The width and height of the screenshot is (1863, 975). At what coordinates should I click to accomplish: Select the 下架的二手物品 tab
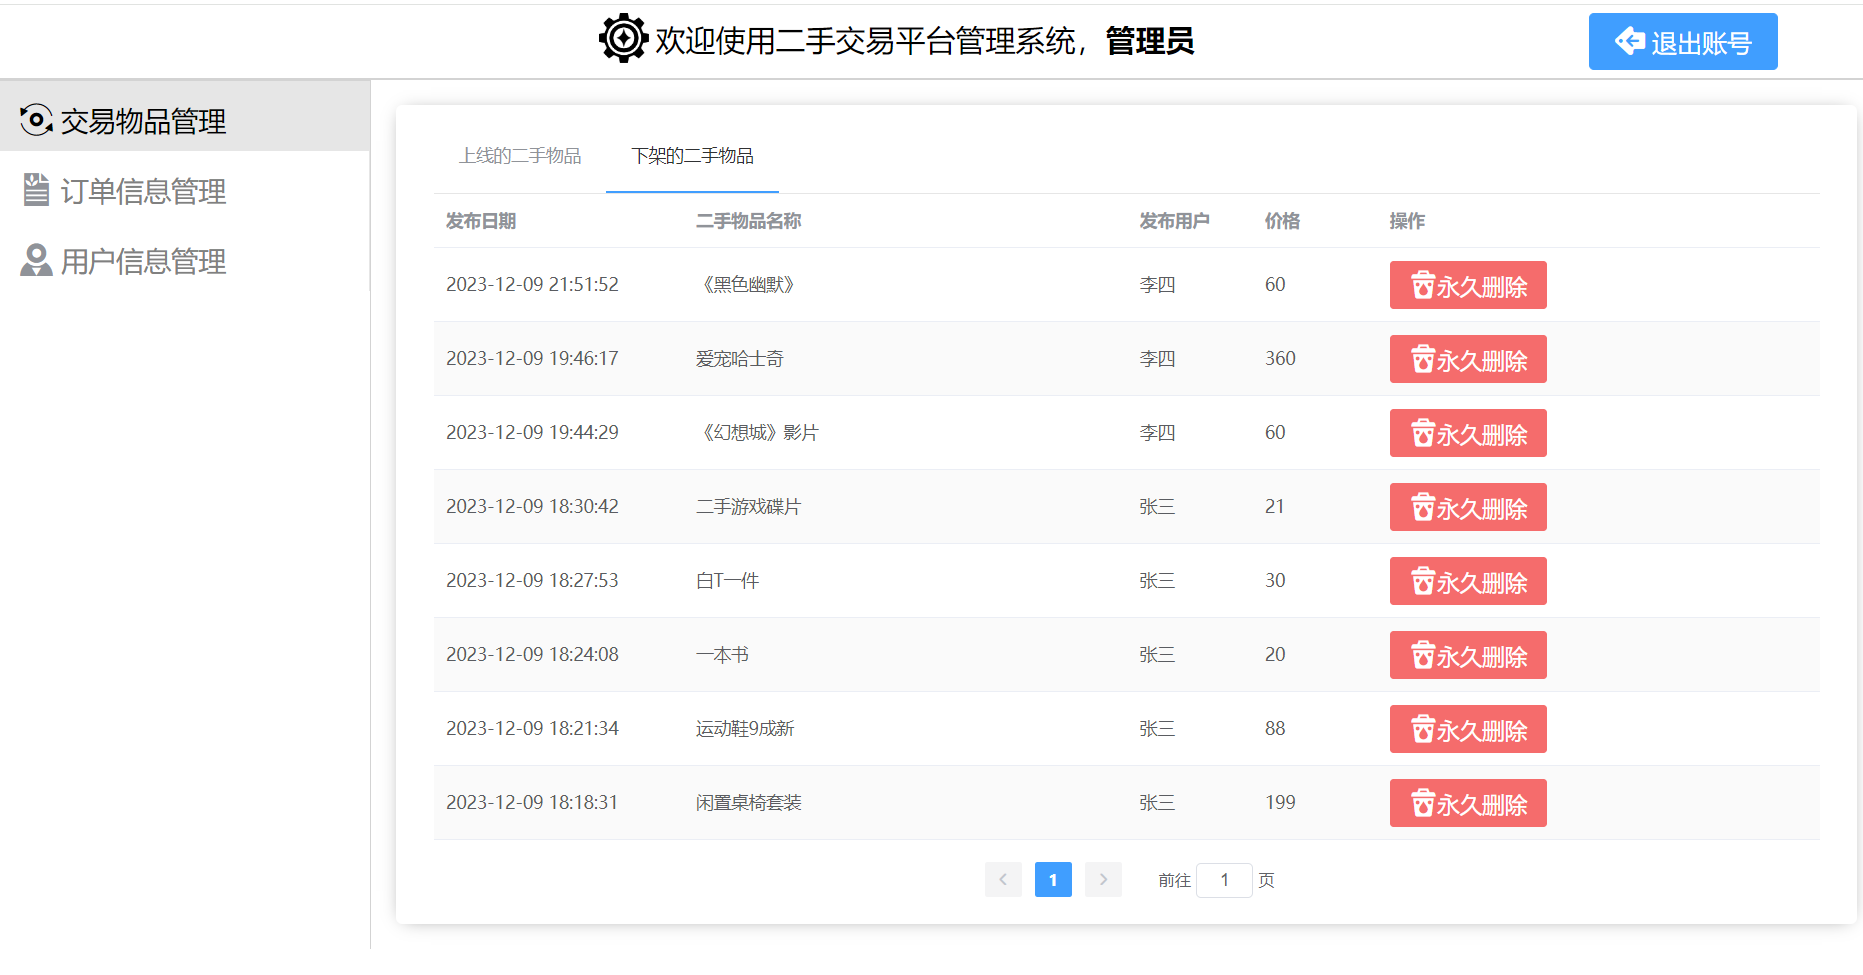(x=692, y=156)
